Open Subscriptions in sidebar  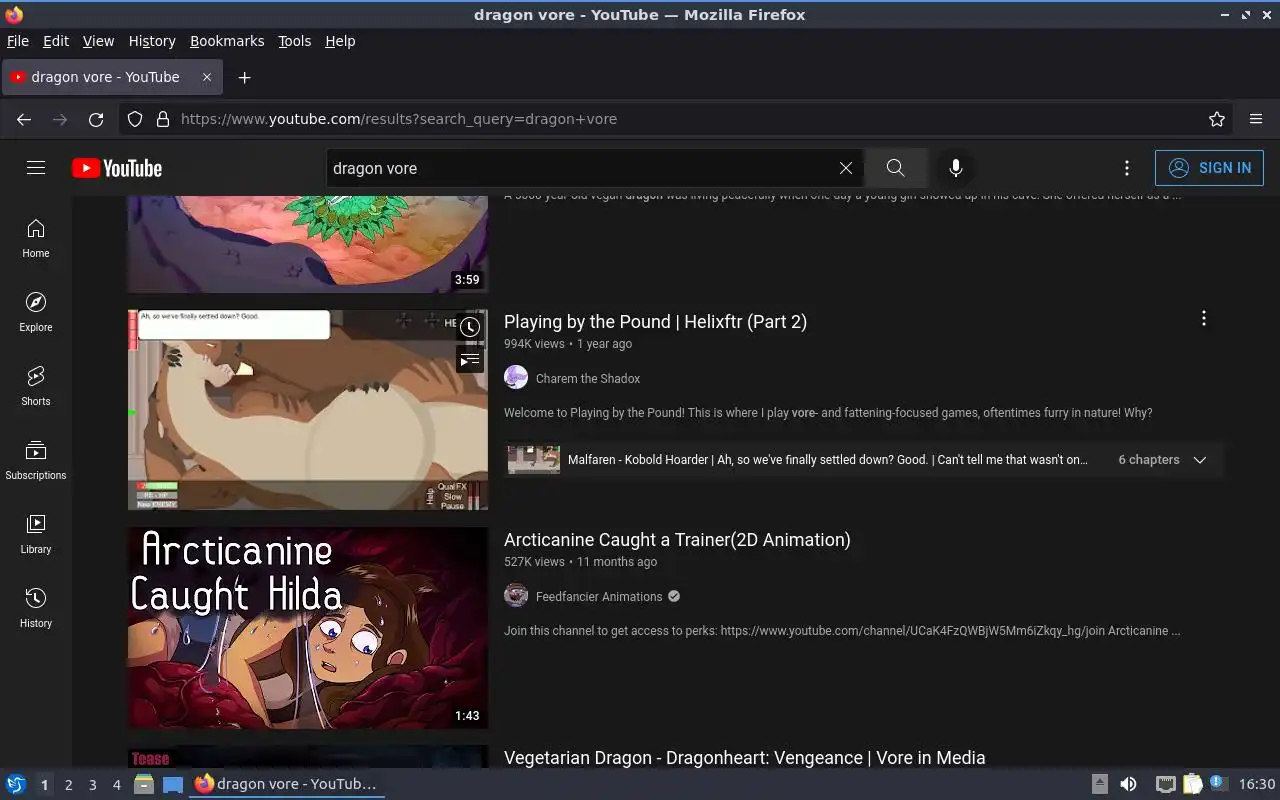36,461
